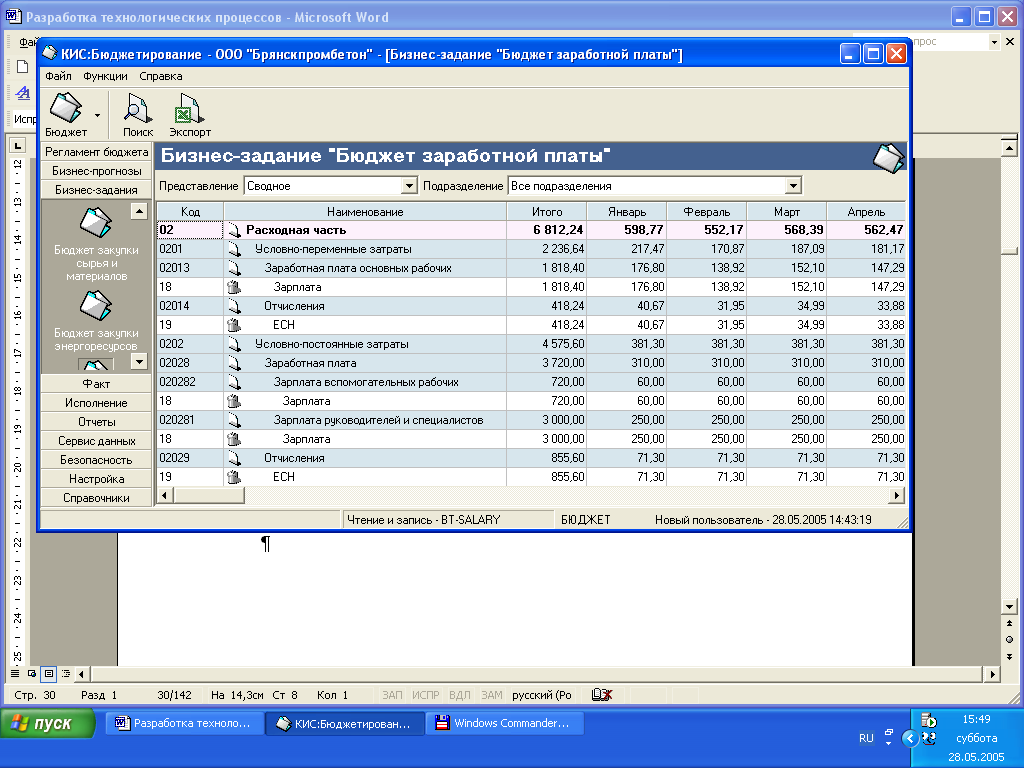Click the Поиск search icon
The width and height of the screenshot is (1024, 768).
tap(137, 108)
